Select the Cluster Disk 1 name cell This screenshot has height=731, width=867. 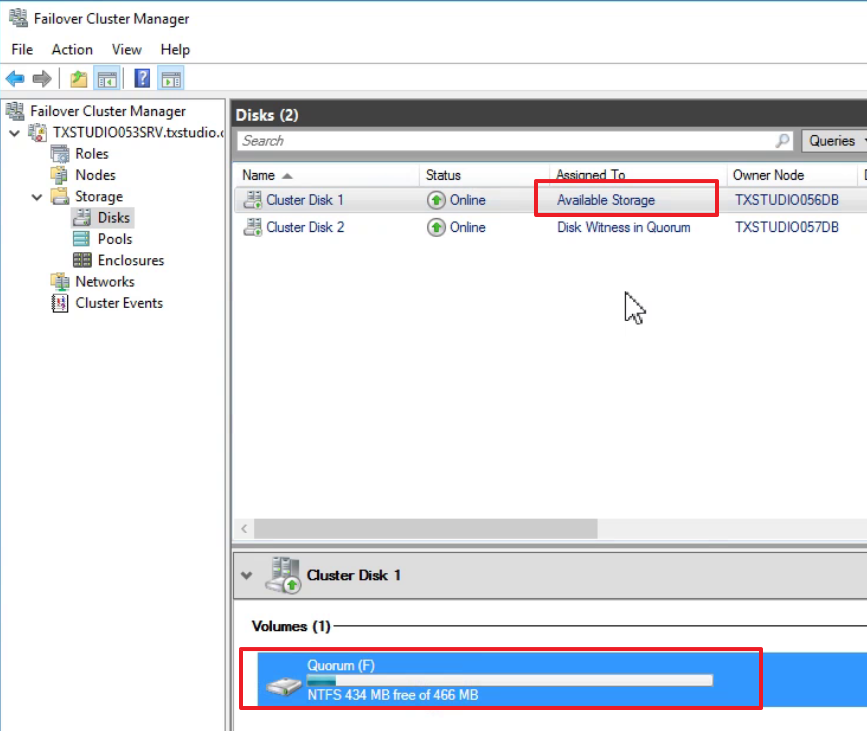click(305, 200)
